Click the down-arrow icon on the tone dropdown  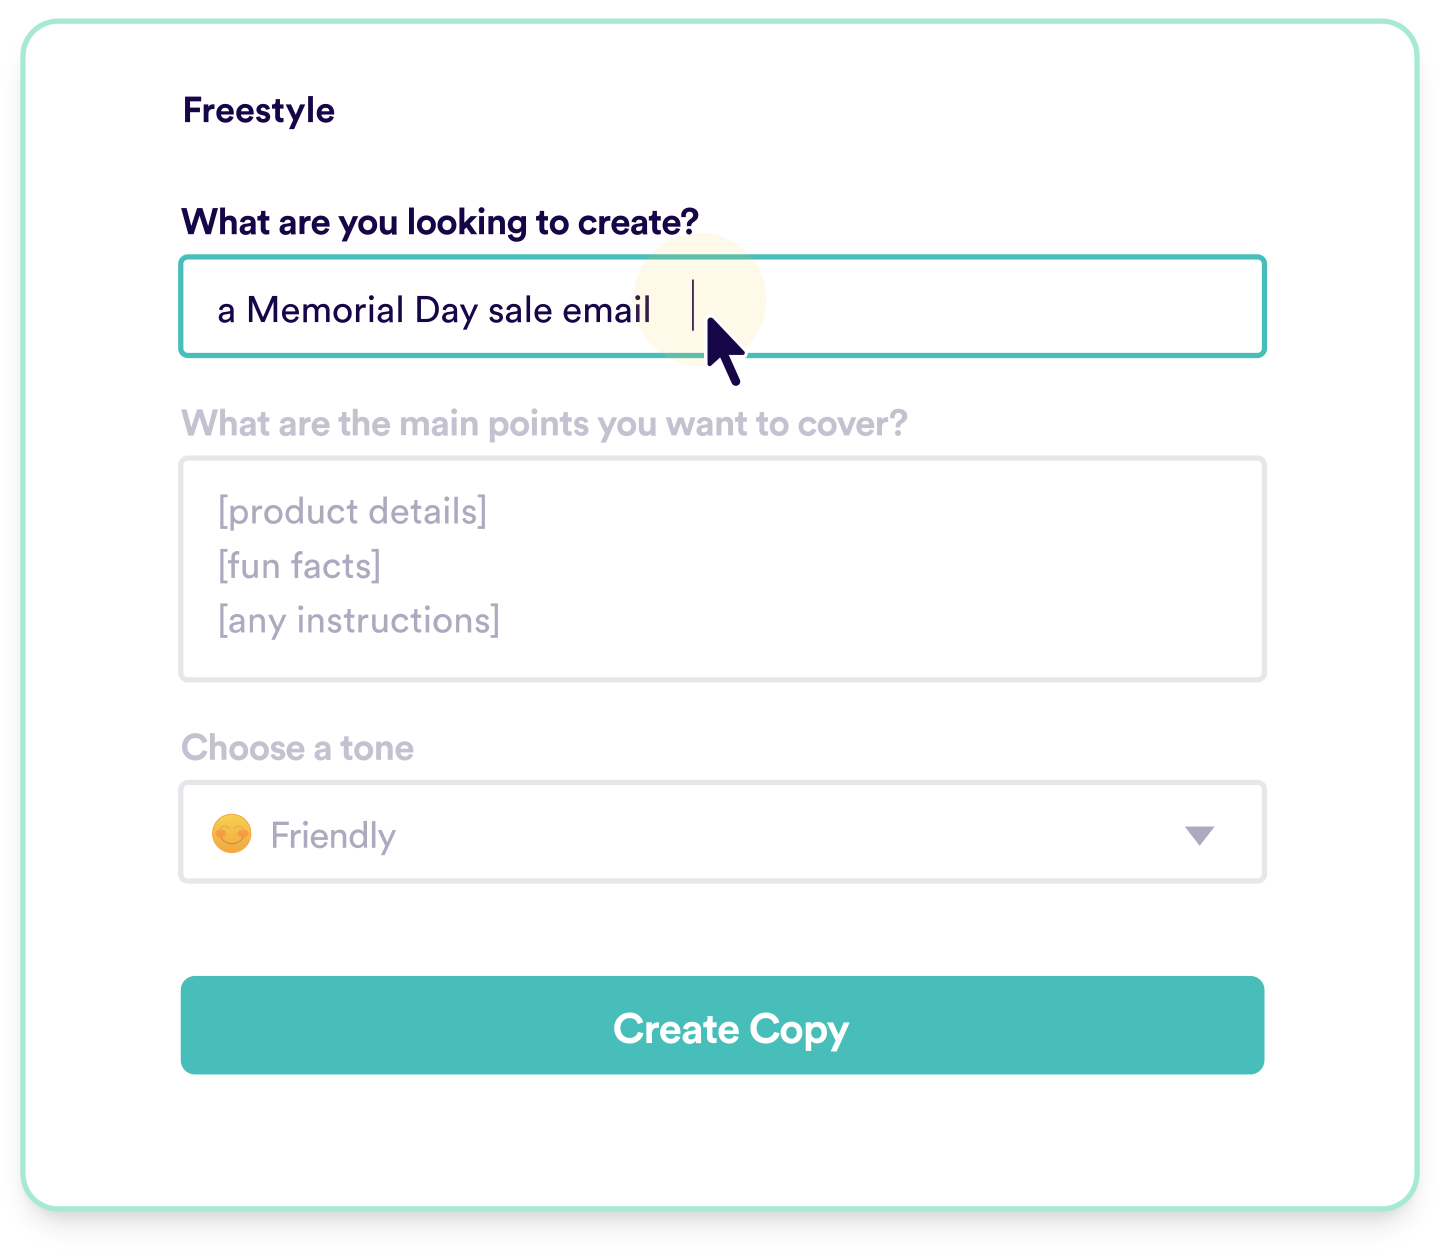click(x=1201, y=836)
